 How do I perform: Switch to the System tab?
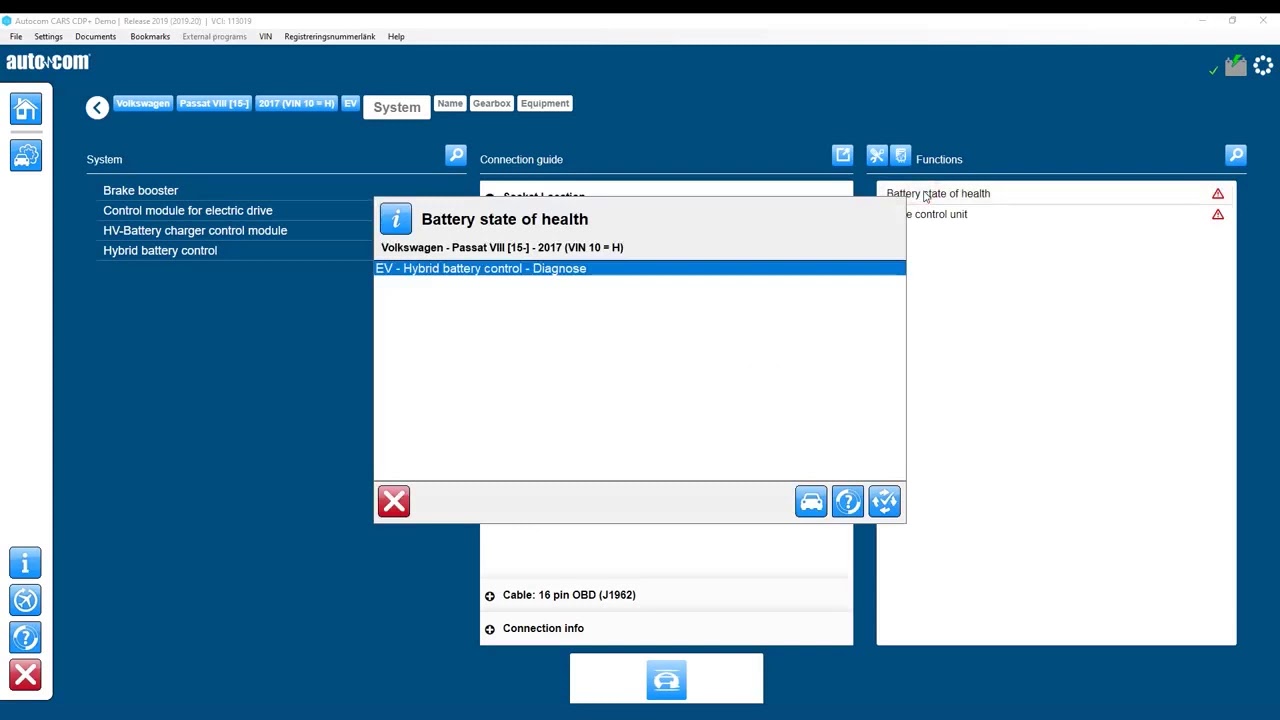[397, 107]
